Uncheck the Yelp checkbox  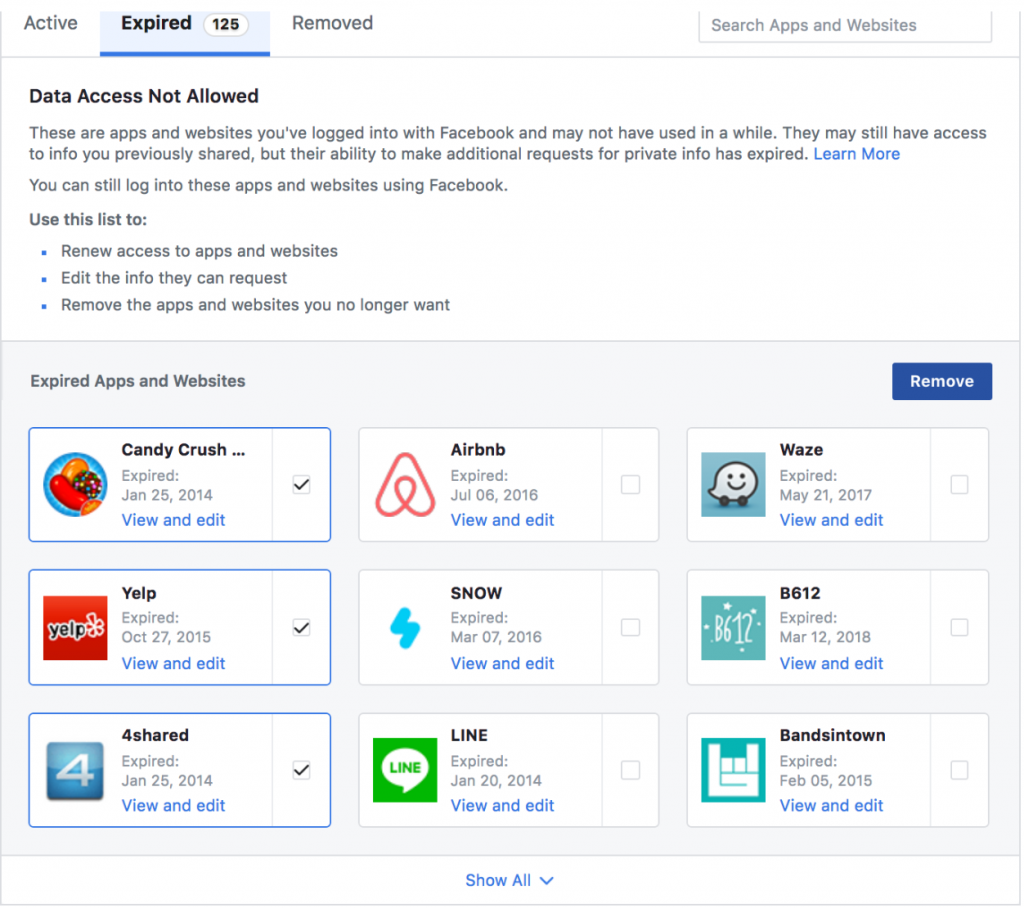click(301, 627)
